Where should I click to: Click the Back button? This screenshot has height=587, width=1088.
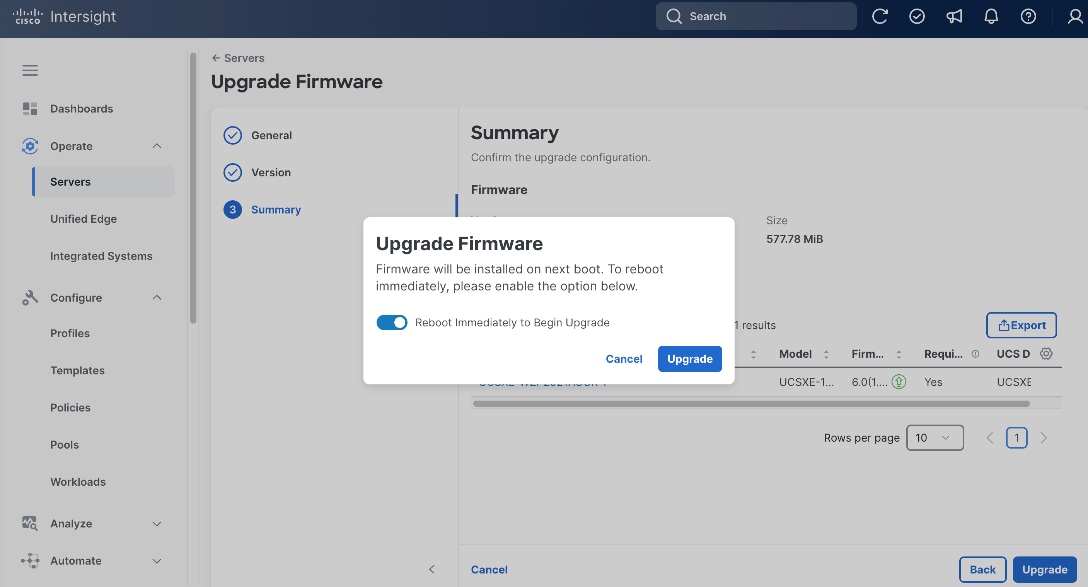(x=983, y=570)
